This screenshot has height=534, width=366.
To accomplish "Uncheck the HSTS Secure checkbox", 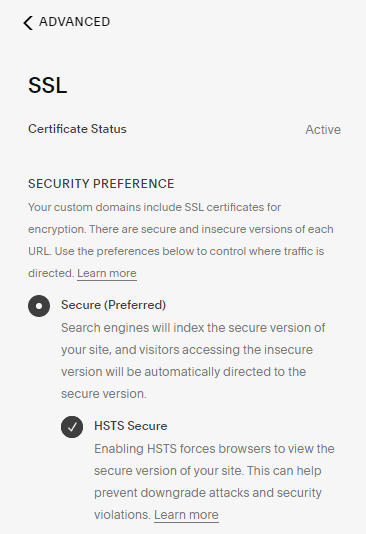I will (72, 427).
